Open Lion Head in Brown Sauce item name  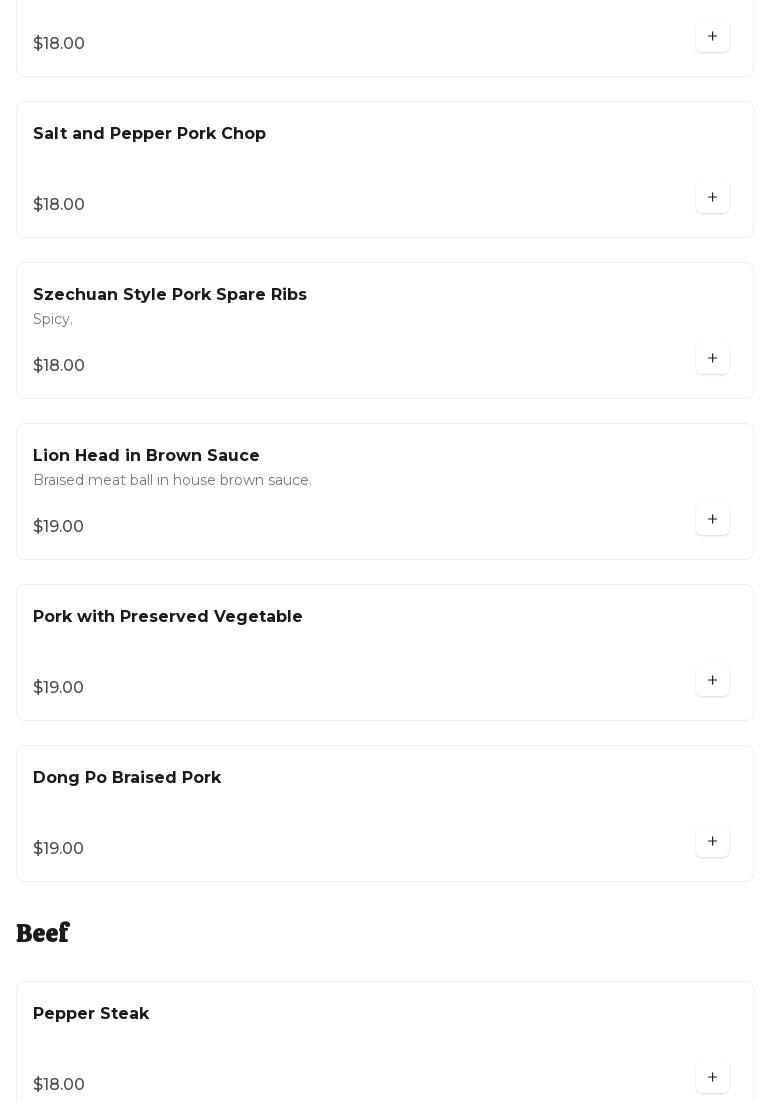[x=146, y=456]
